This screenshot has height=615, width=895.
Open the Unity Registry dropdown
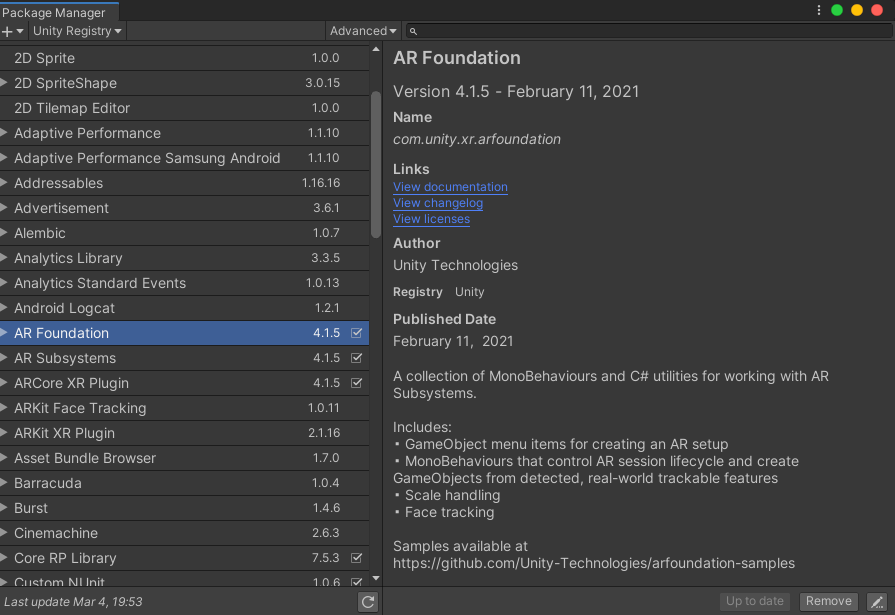(x=78, y=31)
